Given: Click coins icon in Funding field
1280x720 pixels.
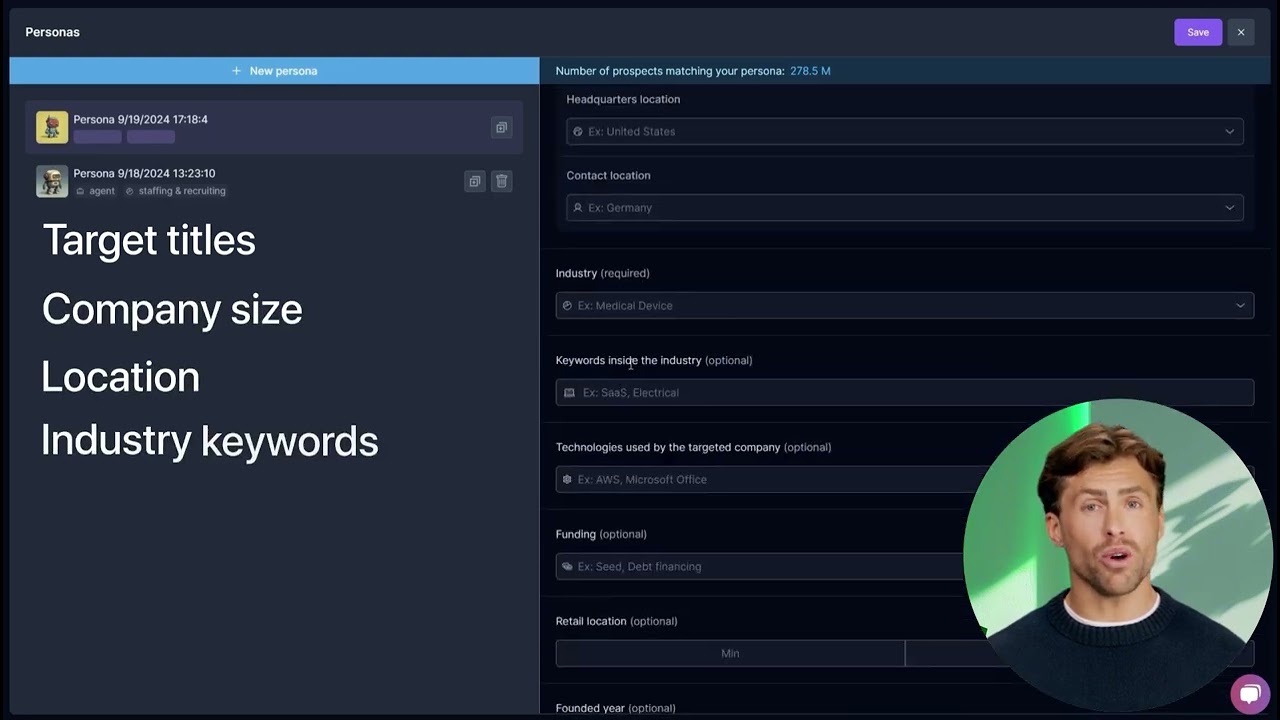Looking at the screenshot, I should pos(567,566).
